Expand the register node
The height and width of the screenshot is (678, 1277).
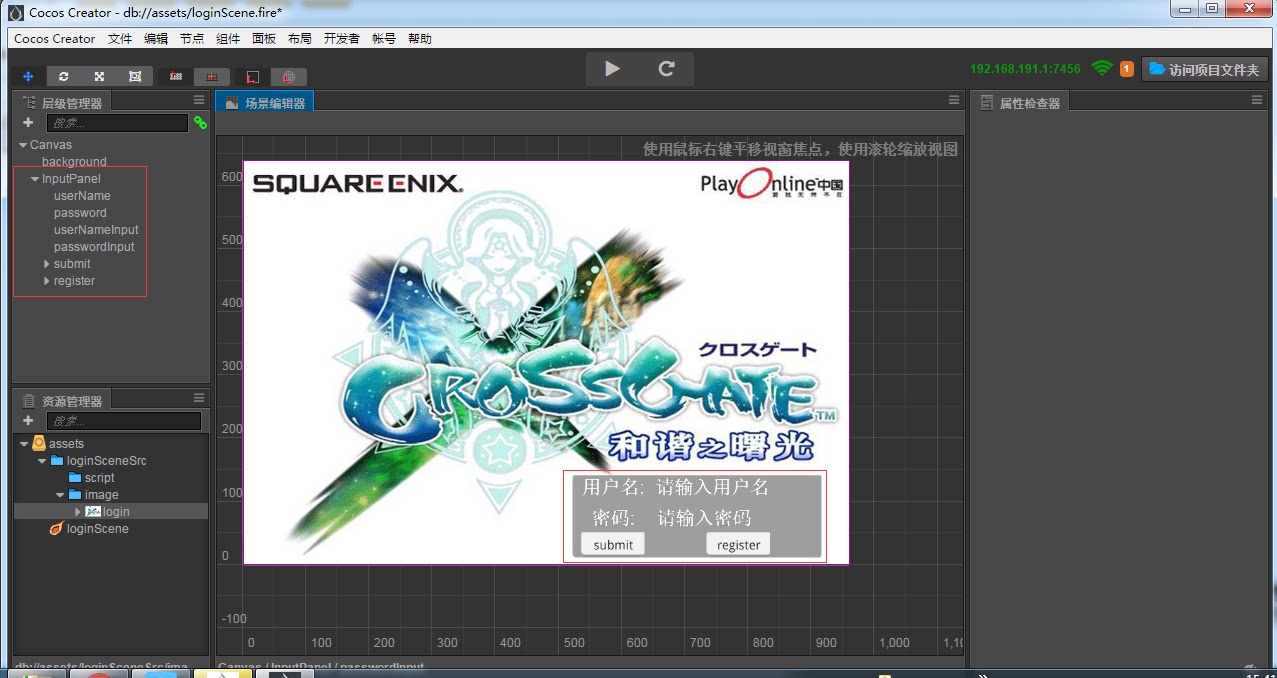coord(47,281)
